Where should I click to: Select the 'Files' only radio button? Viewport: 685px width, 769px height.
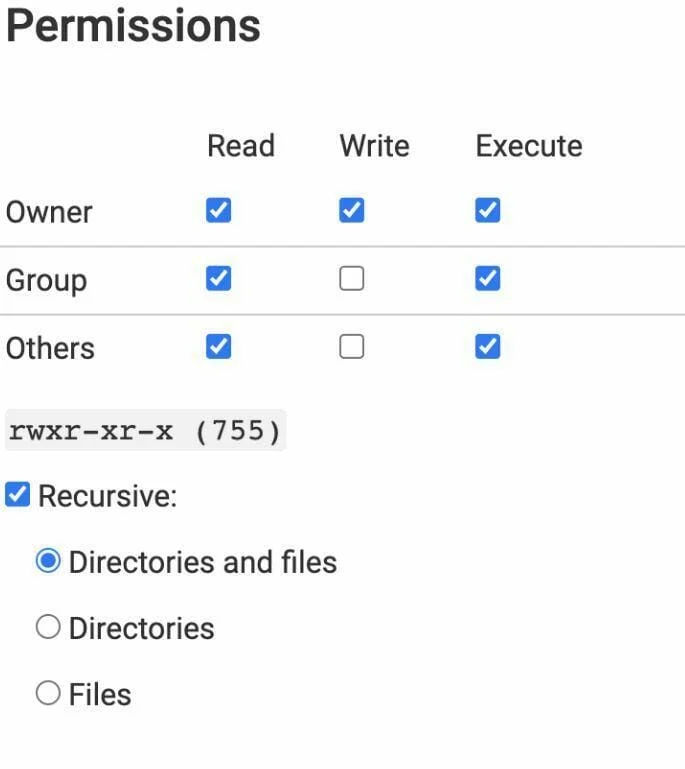(x=48, y=694)
